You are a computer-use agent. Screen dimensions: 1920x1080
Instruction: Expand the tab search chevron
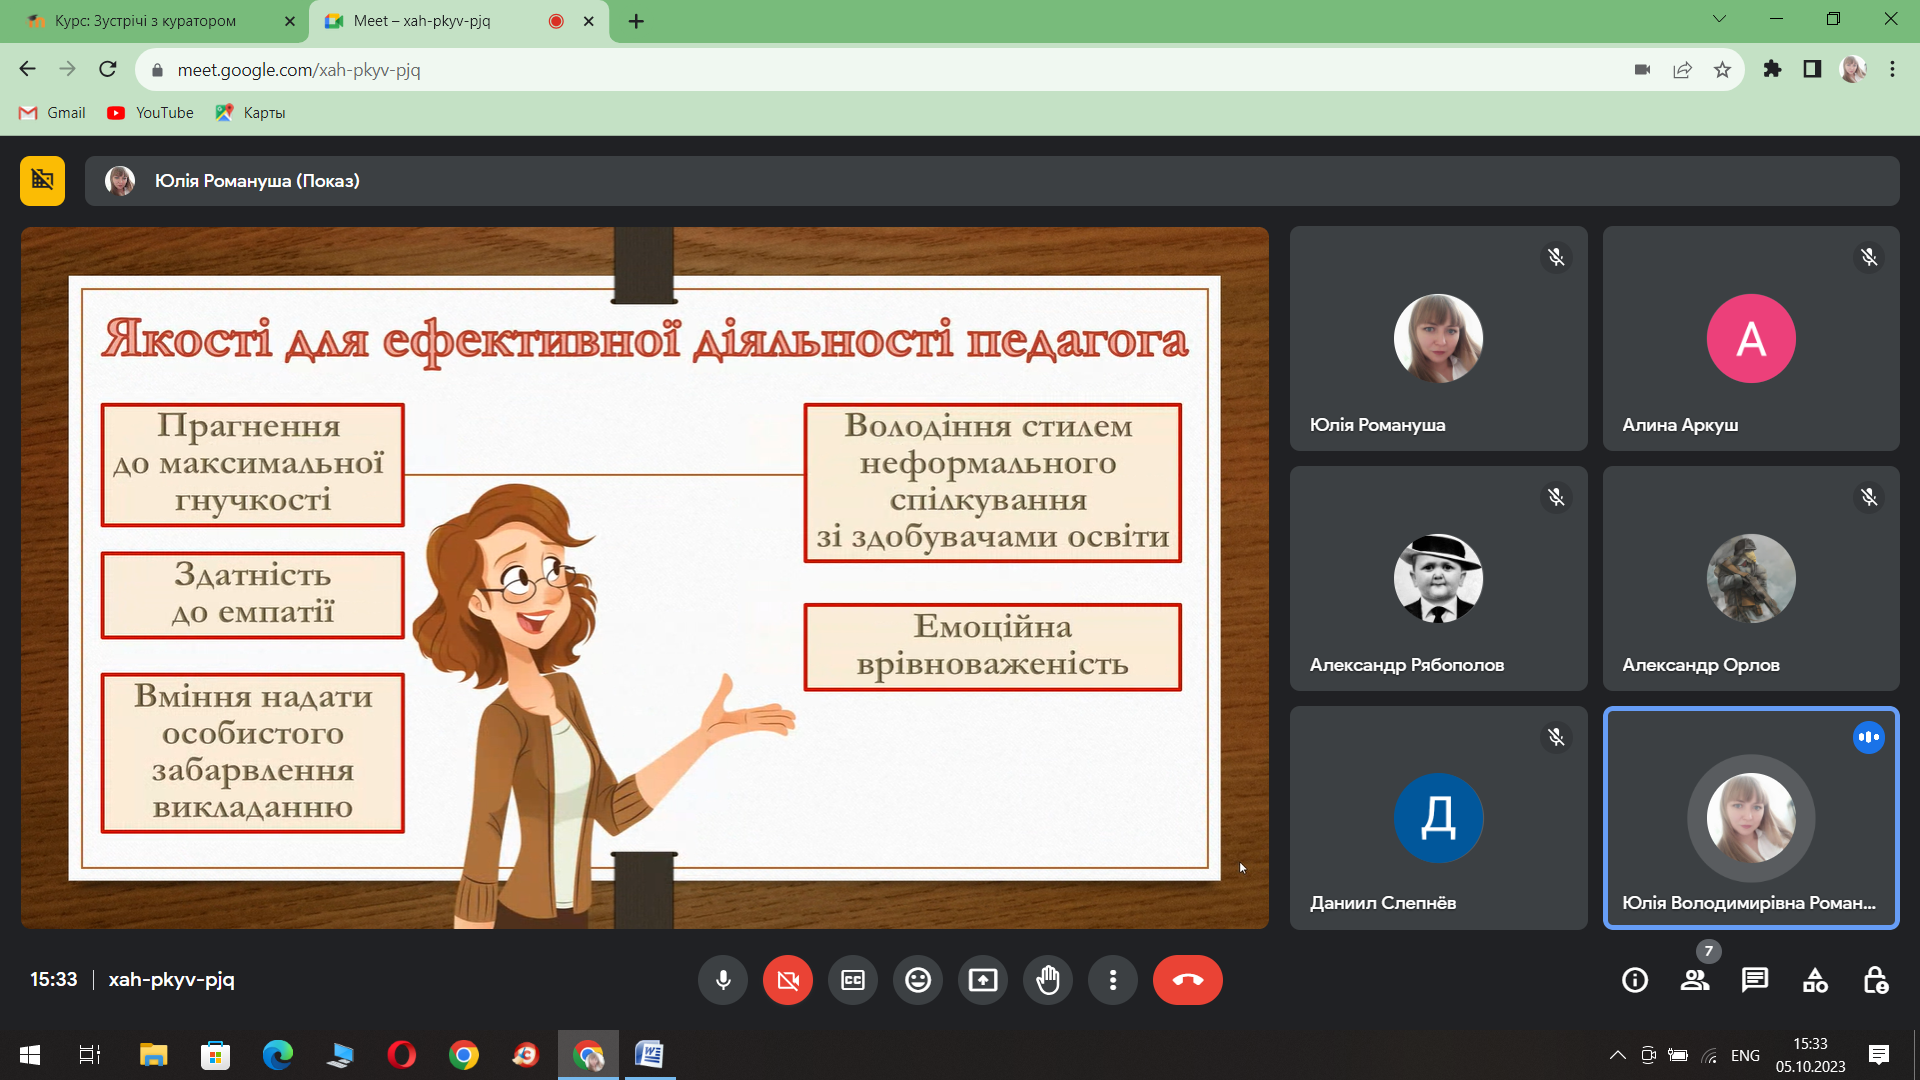(x=1719, y=19)
